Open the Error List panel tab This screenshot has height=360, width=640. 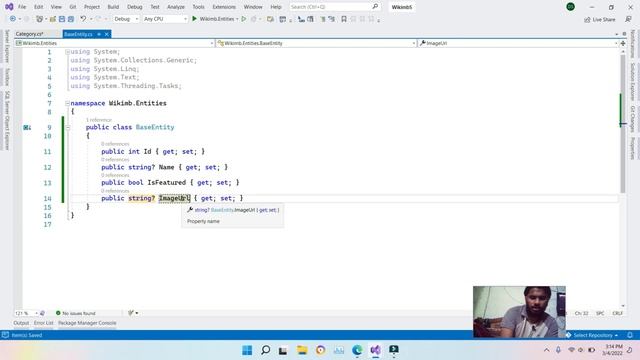pyautogui.click(x=44, y=323)
